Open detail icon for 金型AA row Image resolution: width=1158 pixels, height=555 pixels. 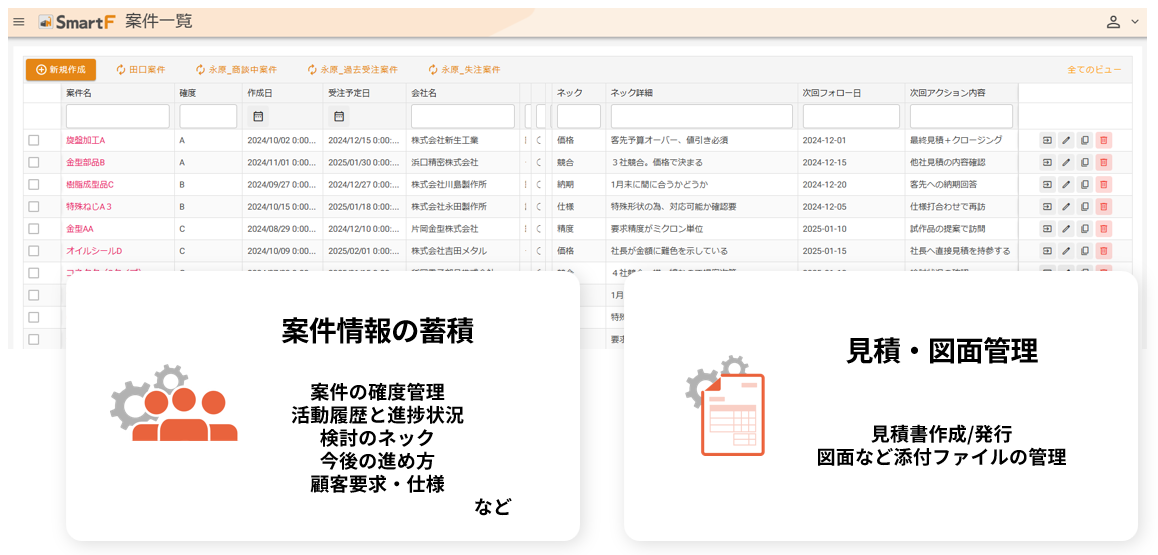click(1047, 229)
